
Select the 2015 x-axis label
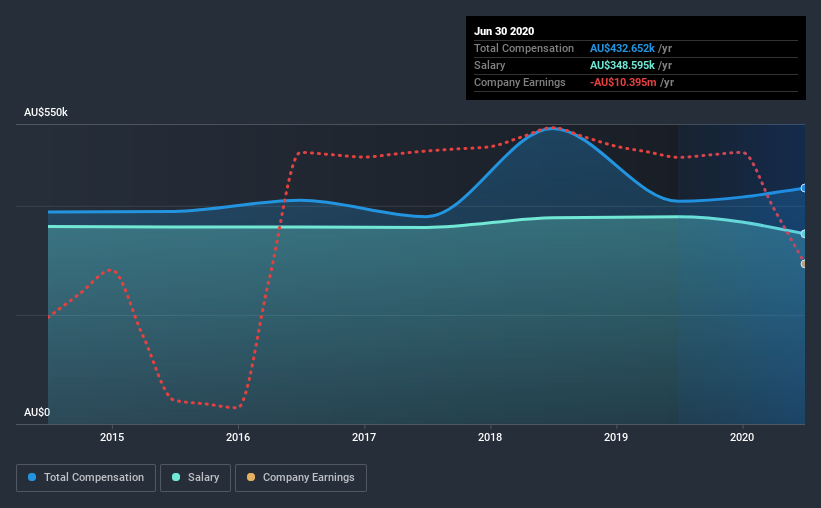(x=112, y=437)
